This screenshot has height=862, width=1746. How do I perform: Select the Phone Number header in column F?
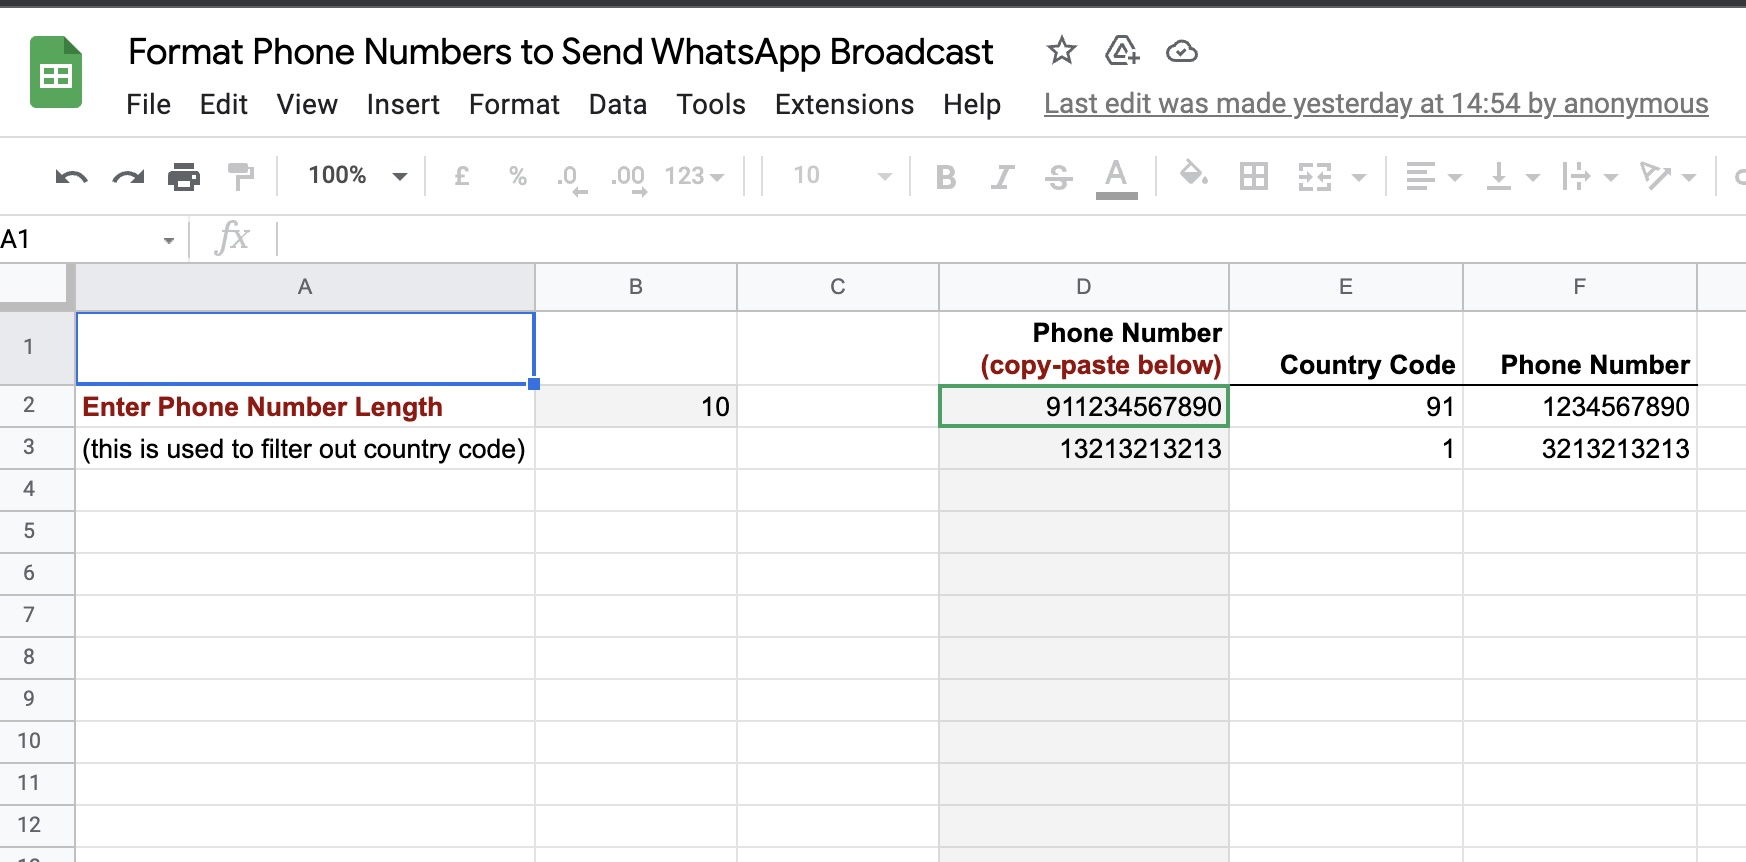click(x=1580, y=348)
